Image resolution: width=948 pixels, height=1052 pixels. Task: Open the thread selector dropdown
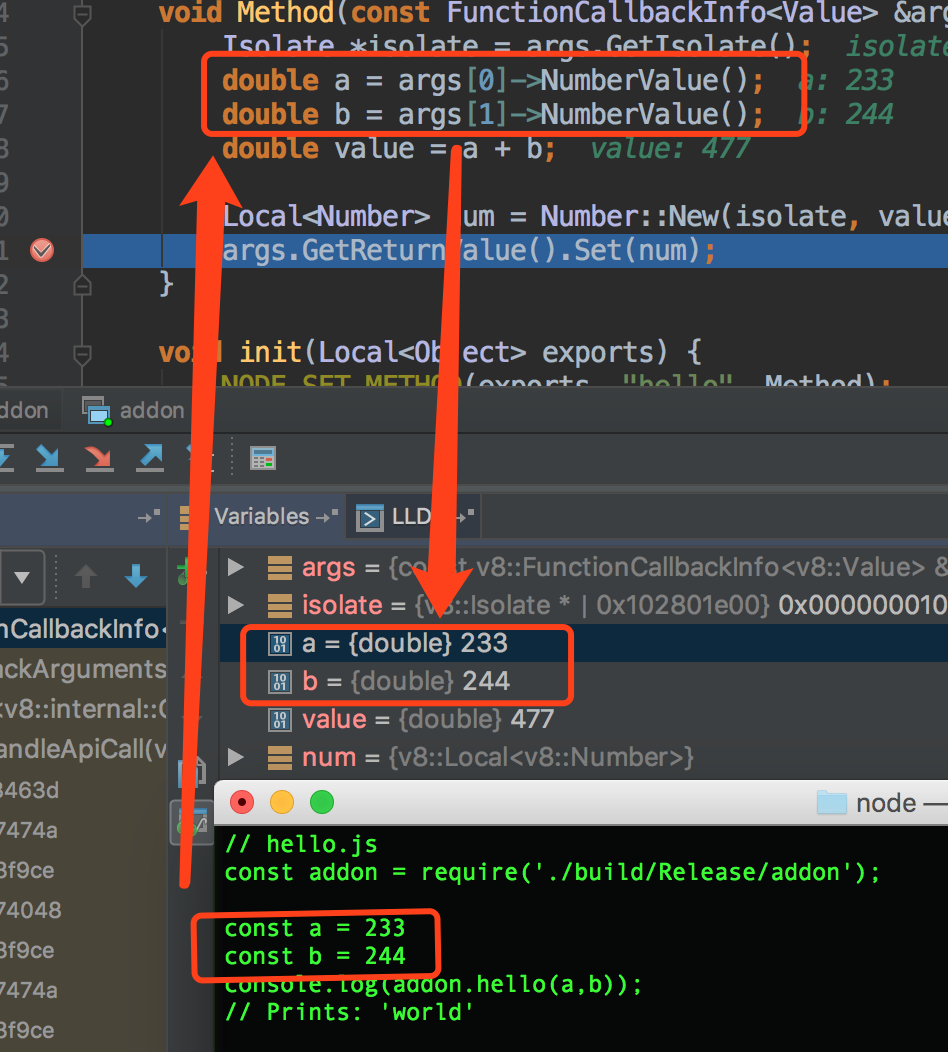point(21,577)
